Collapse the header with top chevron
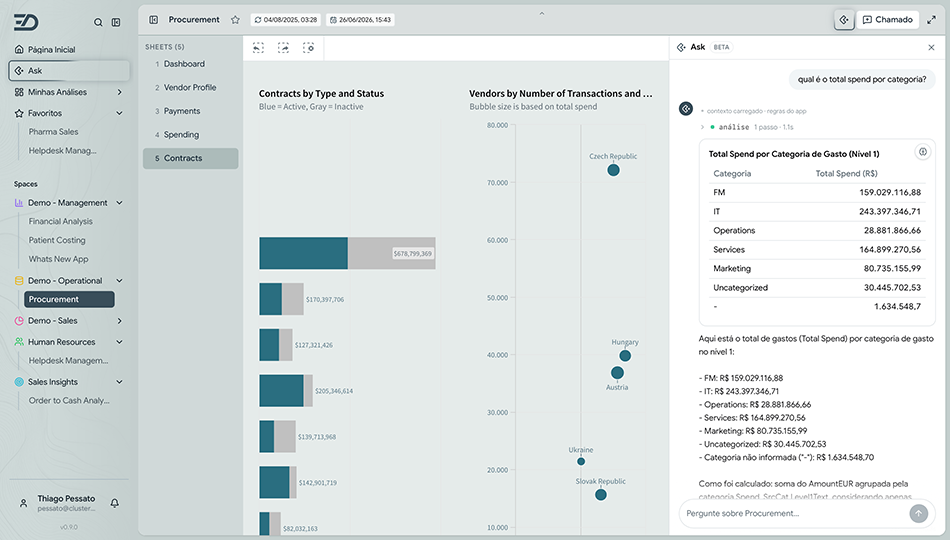Viewport: 950px width, 540px height. (x=542, y=13)
